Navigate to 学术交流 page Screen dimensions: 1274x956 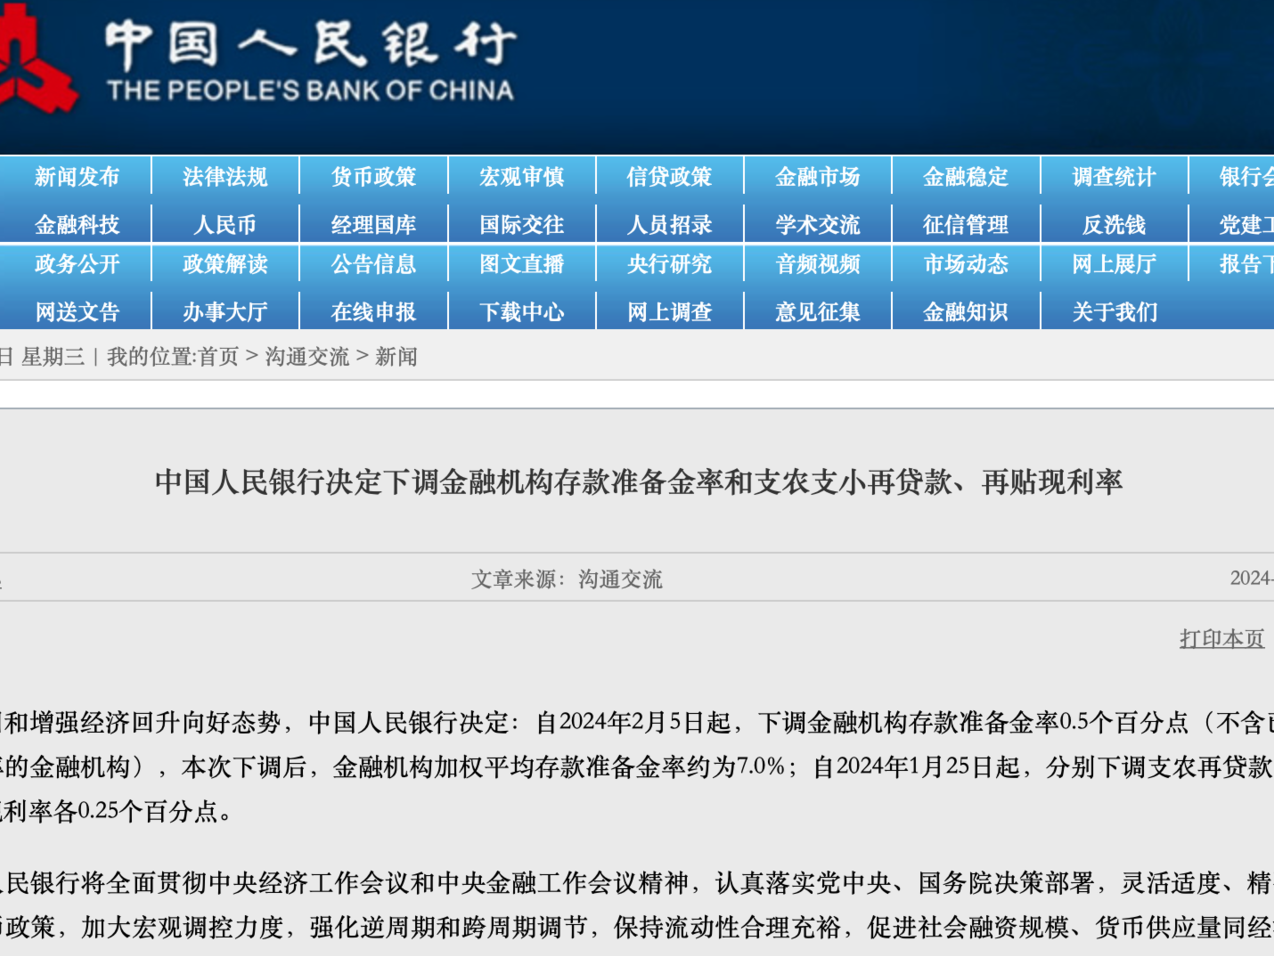tap(817, 225)
